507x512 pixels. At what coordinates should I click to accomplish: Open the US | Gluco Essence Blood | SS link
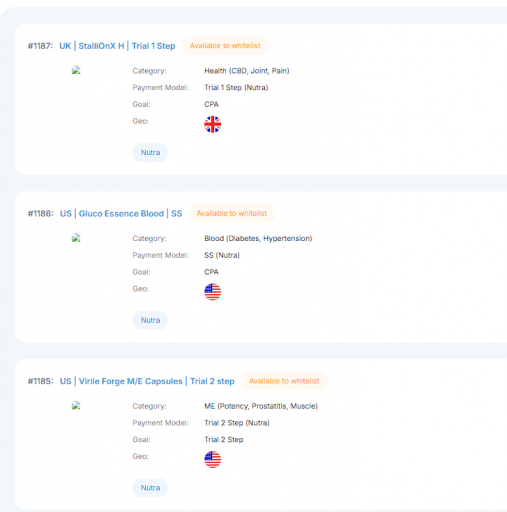(x=121, y=214)
